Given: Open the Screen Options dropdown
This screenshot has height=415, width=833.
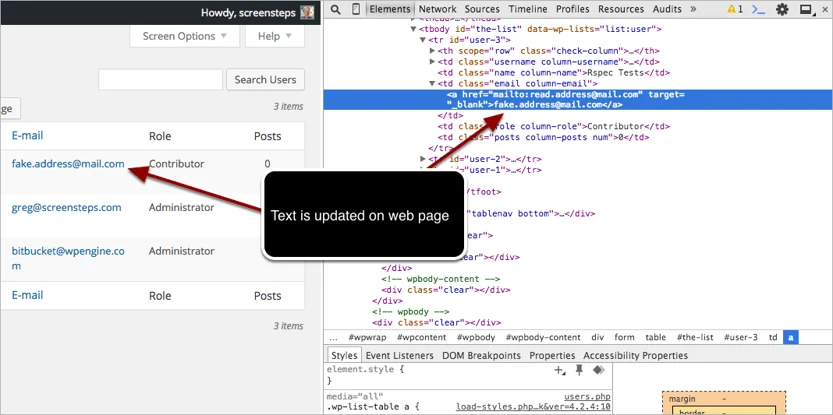Looking at the screenshot, I should 185,36.
